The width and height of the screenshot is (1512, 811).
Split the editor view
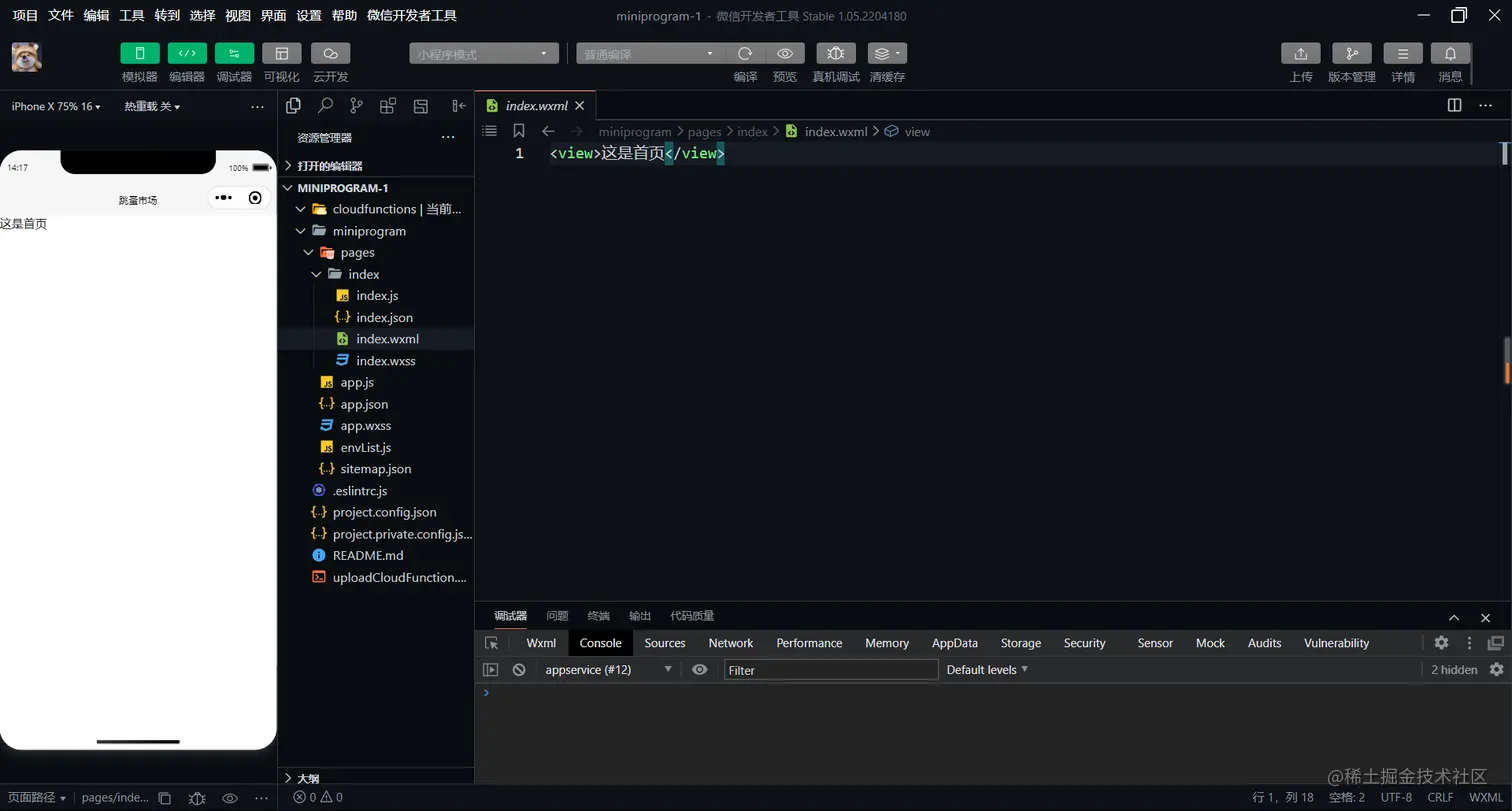tap(1455, 105)
